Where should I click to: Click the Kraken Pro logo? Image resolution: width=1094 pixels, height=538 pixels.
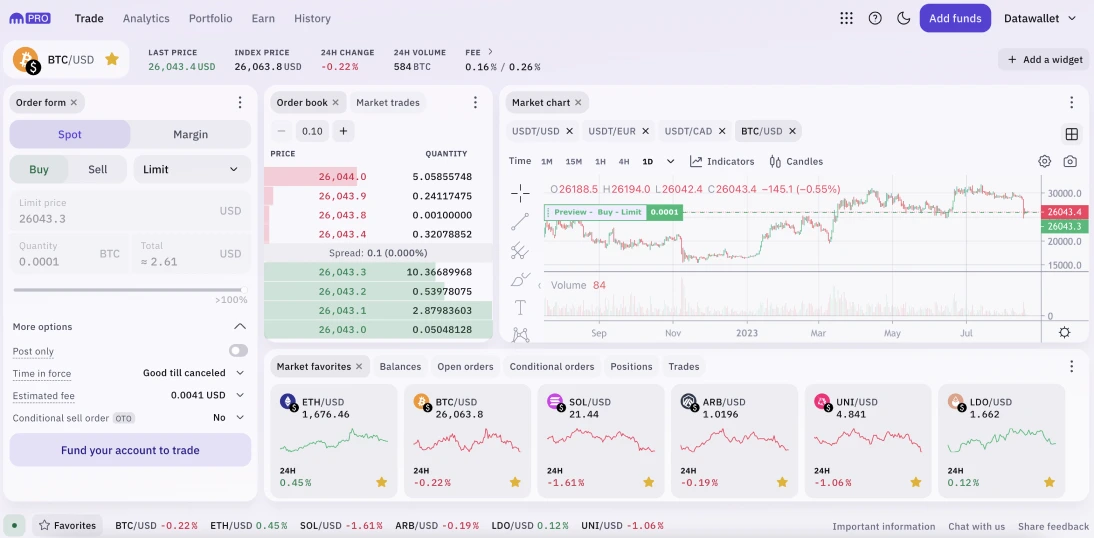pyautogui.click(x=29, y=18)
